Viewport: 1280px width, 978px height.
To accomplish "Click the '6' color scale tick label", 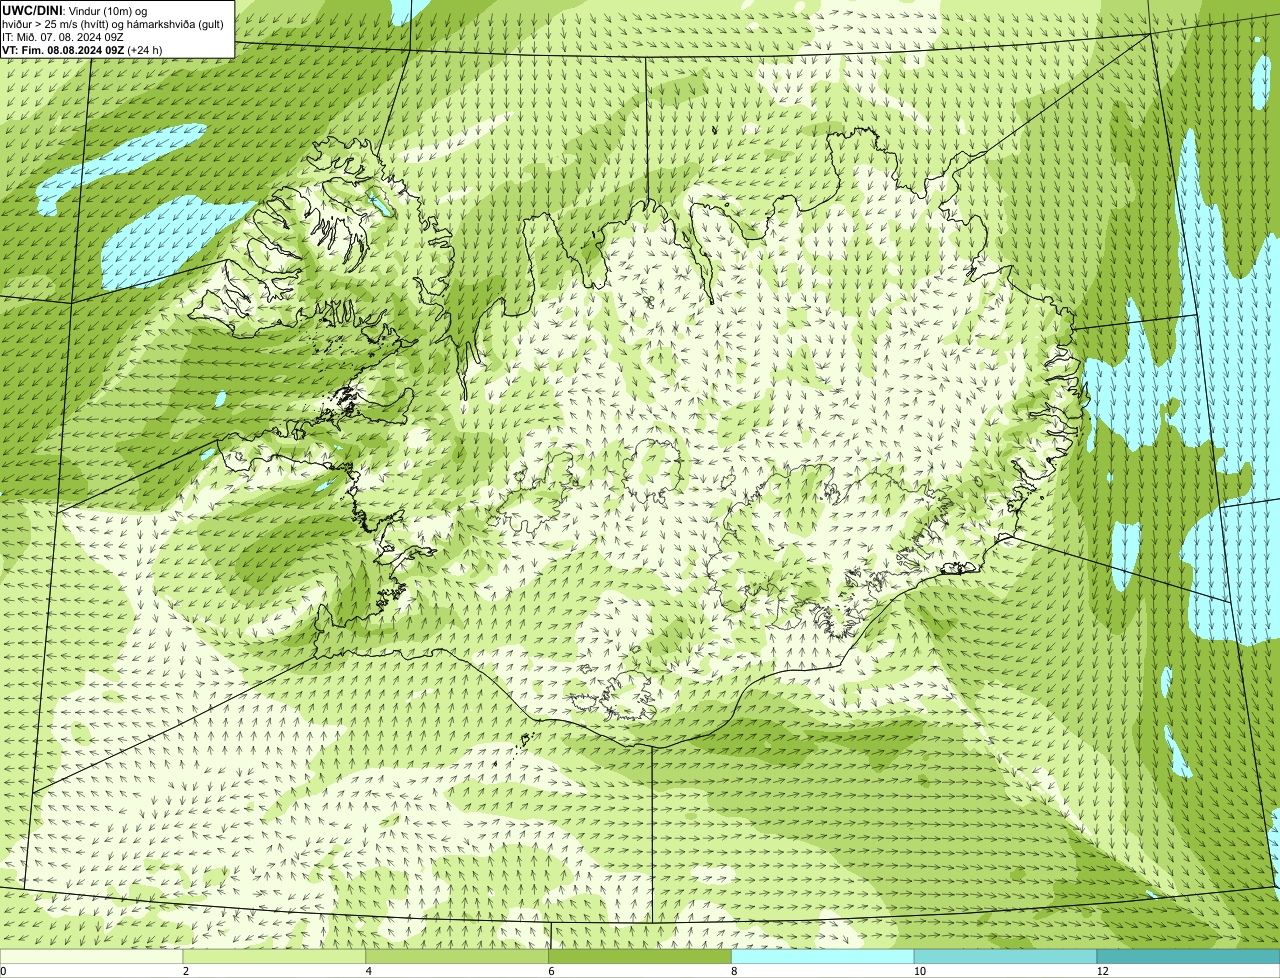I will click(551, 971).
